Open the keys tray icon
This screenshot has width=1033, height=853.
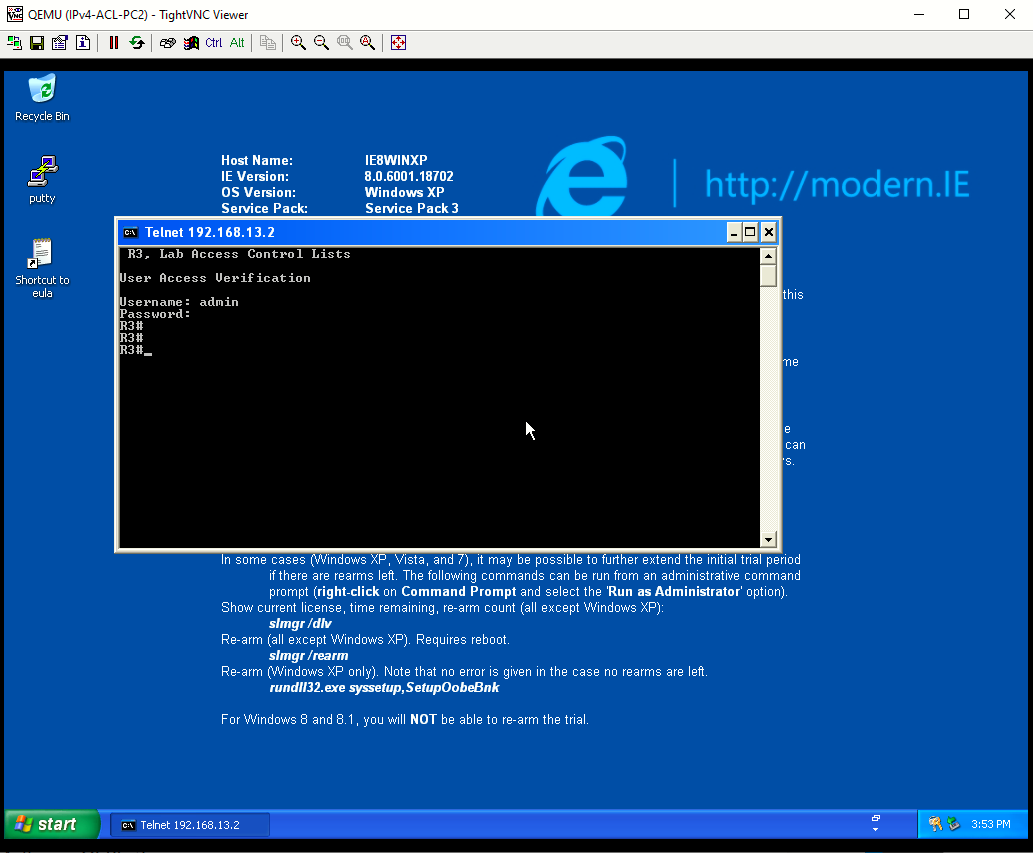click(935, 823)
